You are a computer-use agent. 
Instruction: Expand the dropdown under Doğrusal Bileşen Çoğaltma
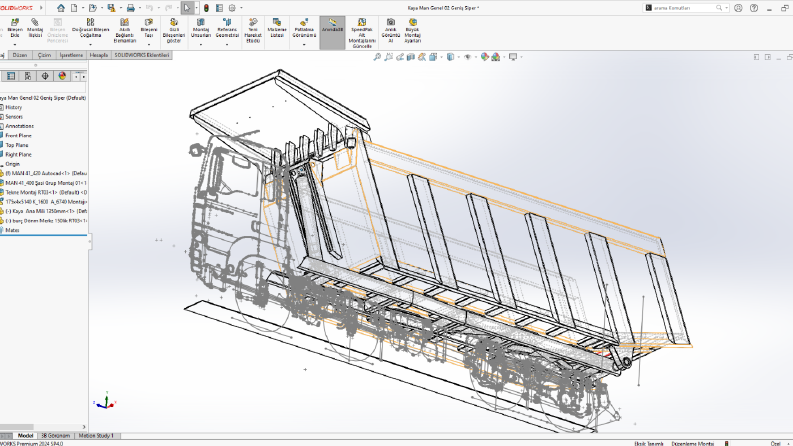coord(91,45)
